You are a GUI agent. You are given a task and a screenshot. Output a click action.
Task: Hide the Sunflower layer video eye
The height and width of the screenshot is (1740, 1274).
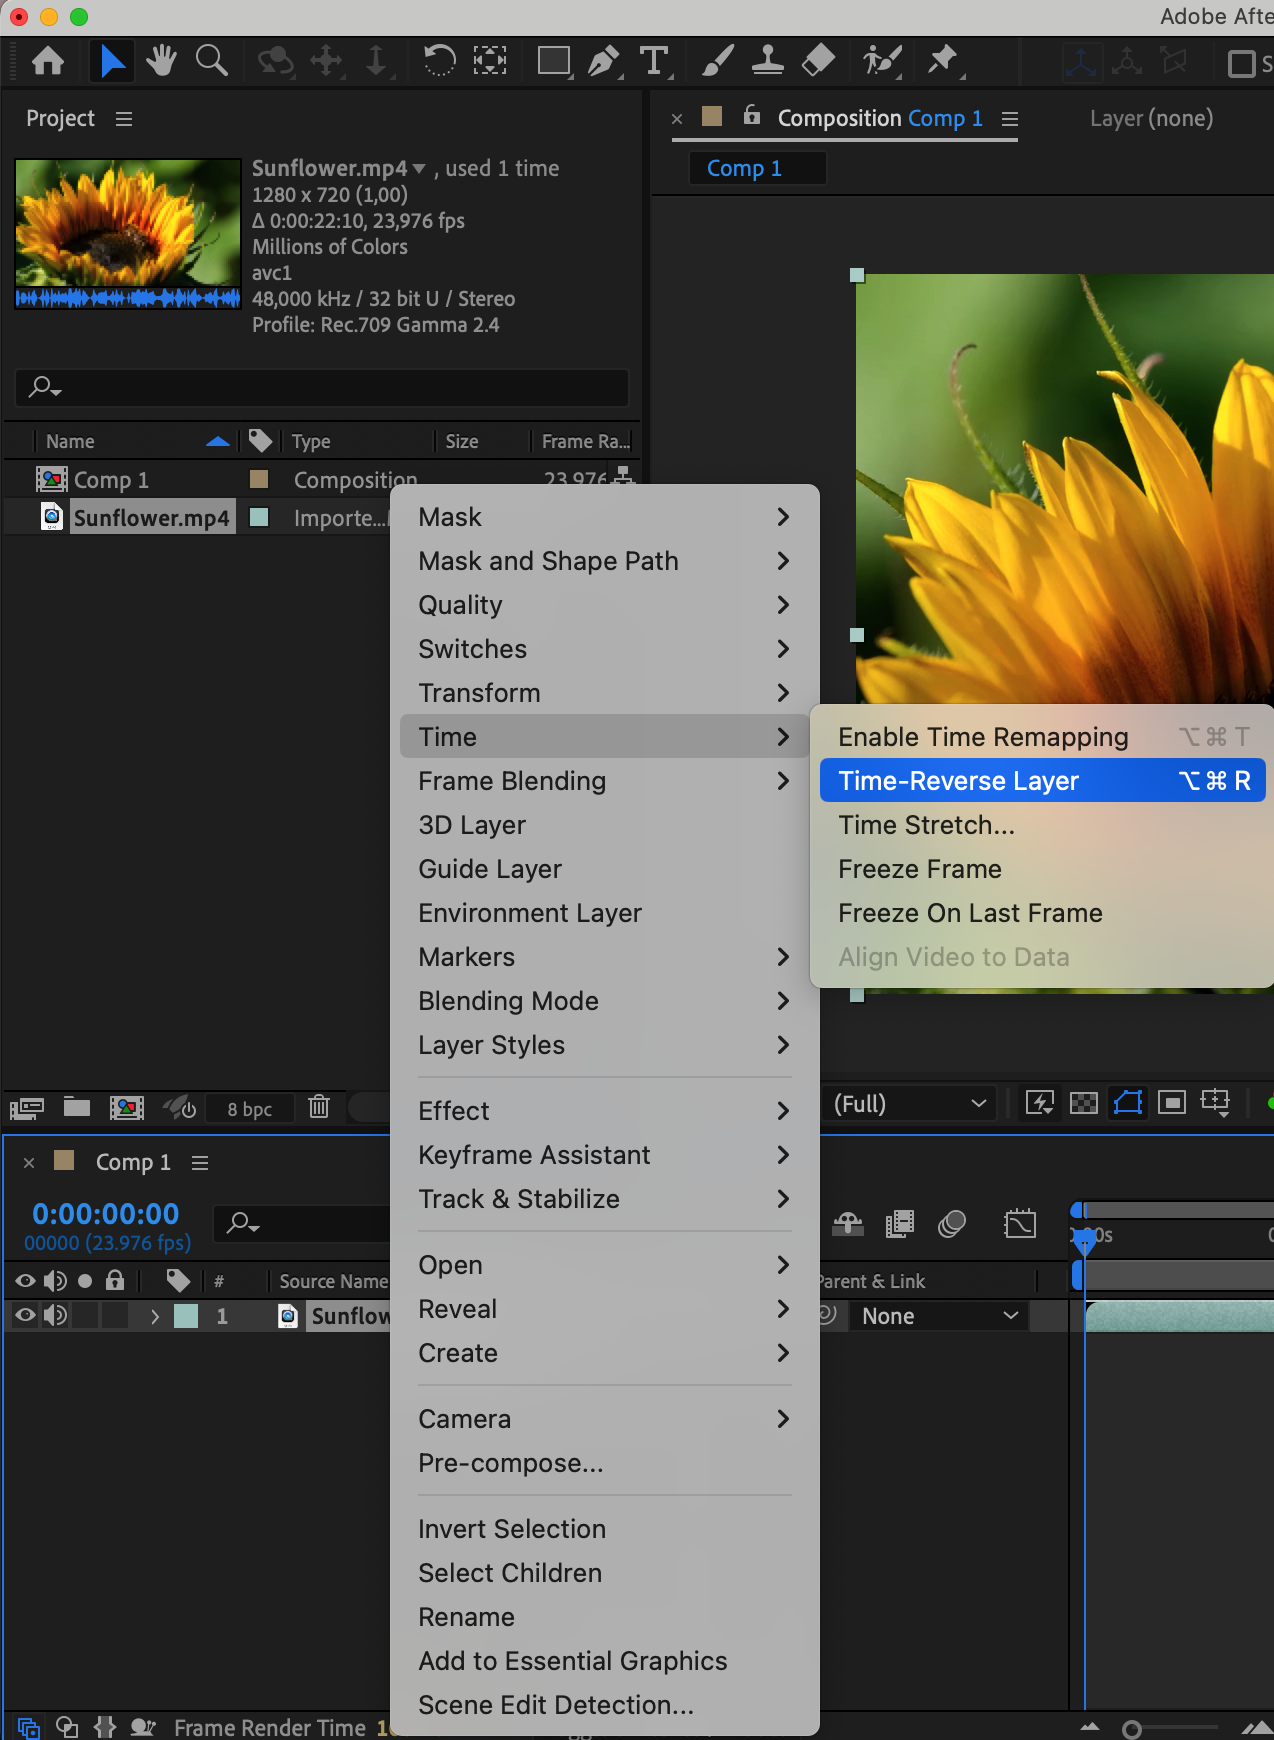click(25, 1316)
